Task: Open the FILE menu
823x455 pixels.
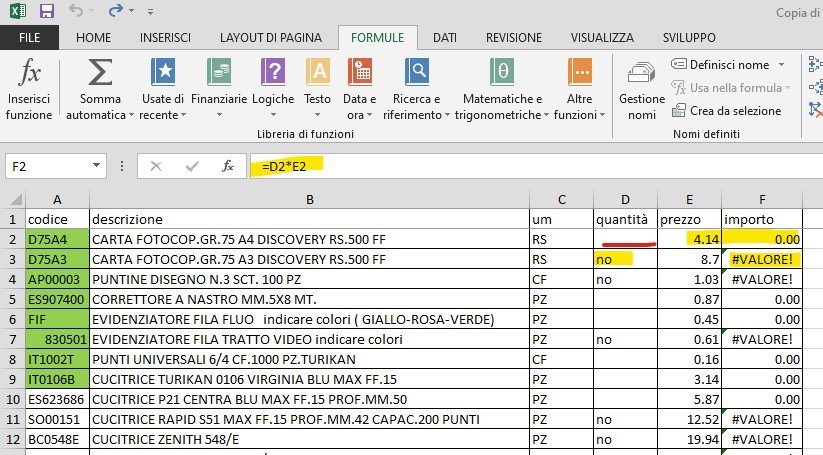Action: click(x=29, y=38)
